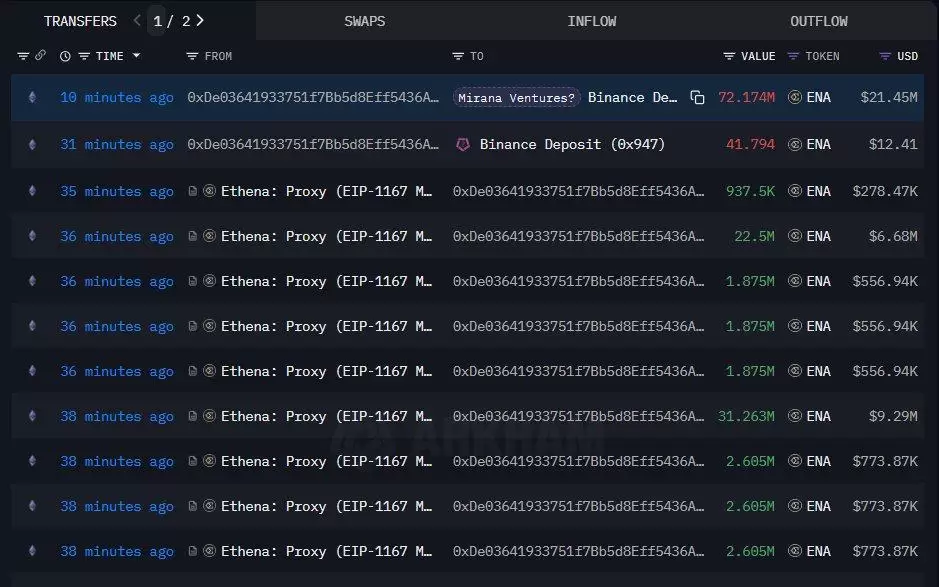Select the 72.174M value
This screenshot has width=939, height=587.
[x=746, y=97]
